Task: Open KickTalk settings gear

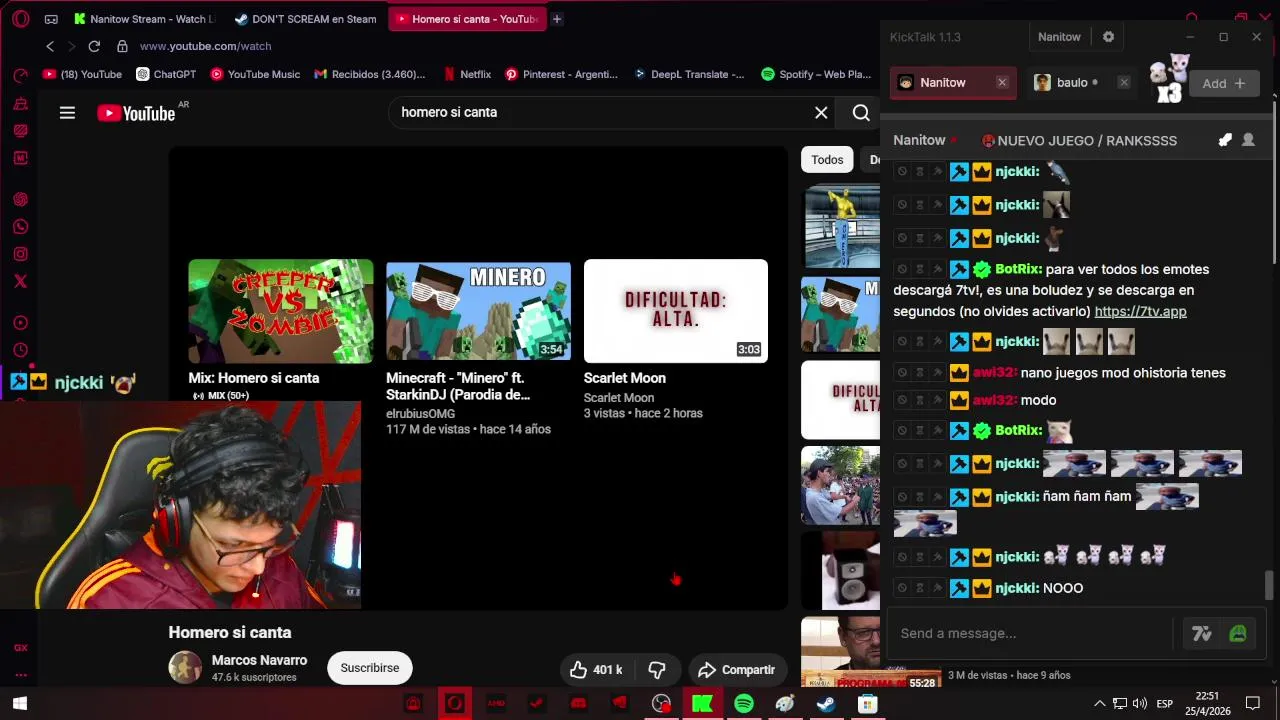Action: (x=1108, y=37)
